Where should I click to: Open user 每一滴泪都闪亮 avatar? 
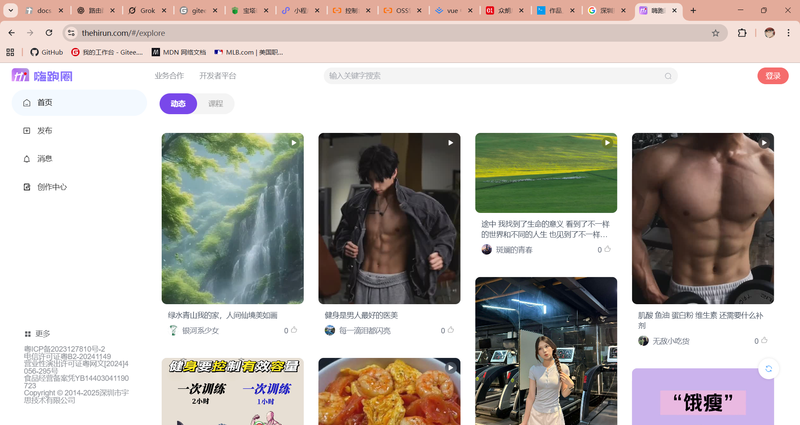coord(330,330)
